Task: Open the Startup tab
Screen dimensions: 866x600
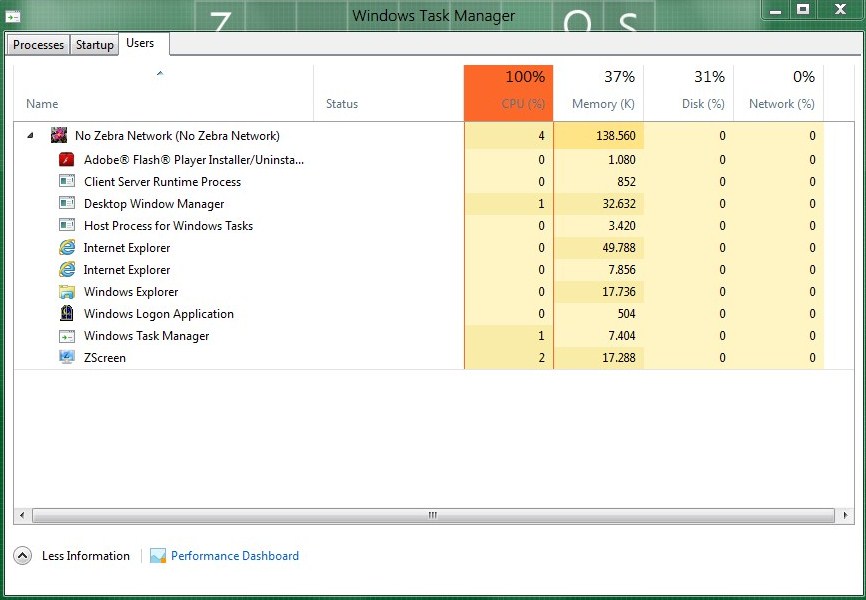Action: (94, 45)
